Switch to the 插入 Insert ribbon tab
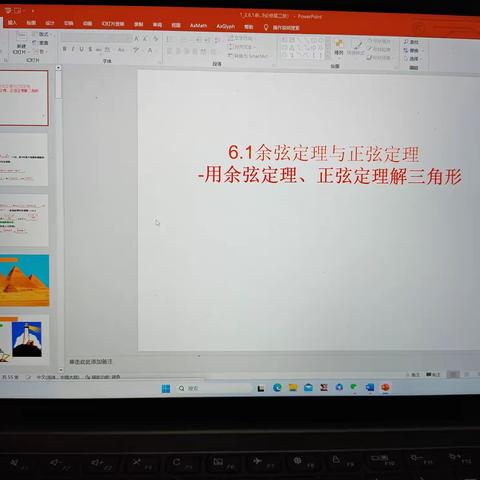480x480 pixels. click(x=12, y=22)
